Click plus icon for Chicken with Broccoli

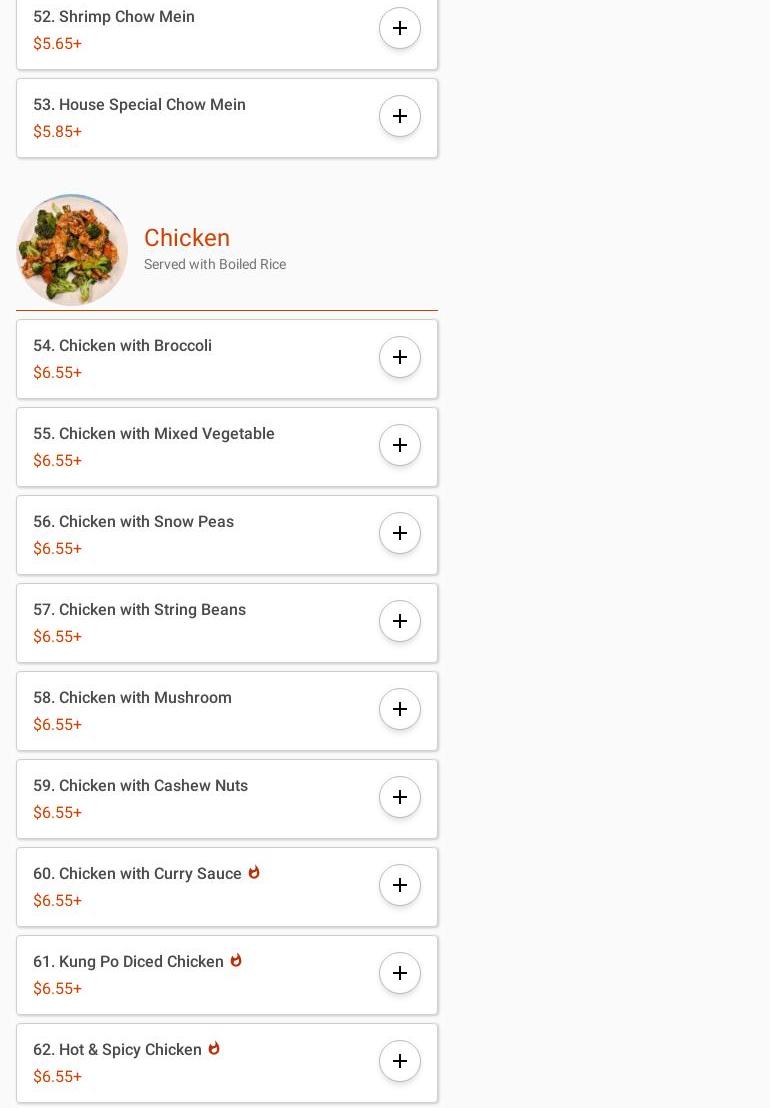click(x=400, y=358)
